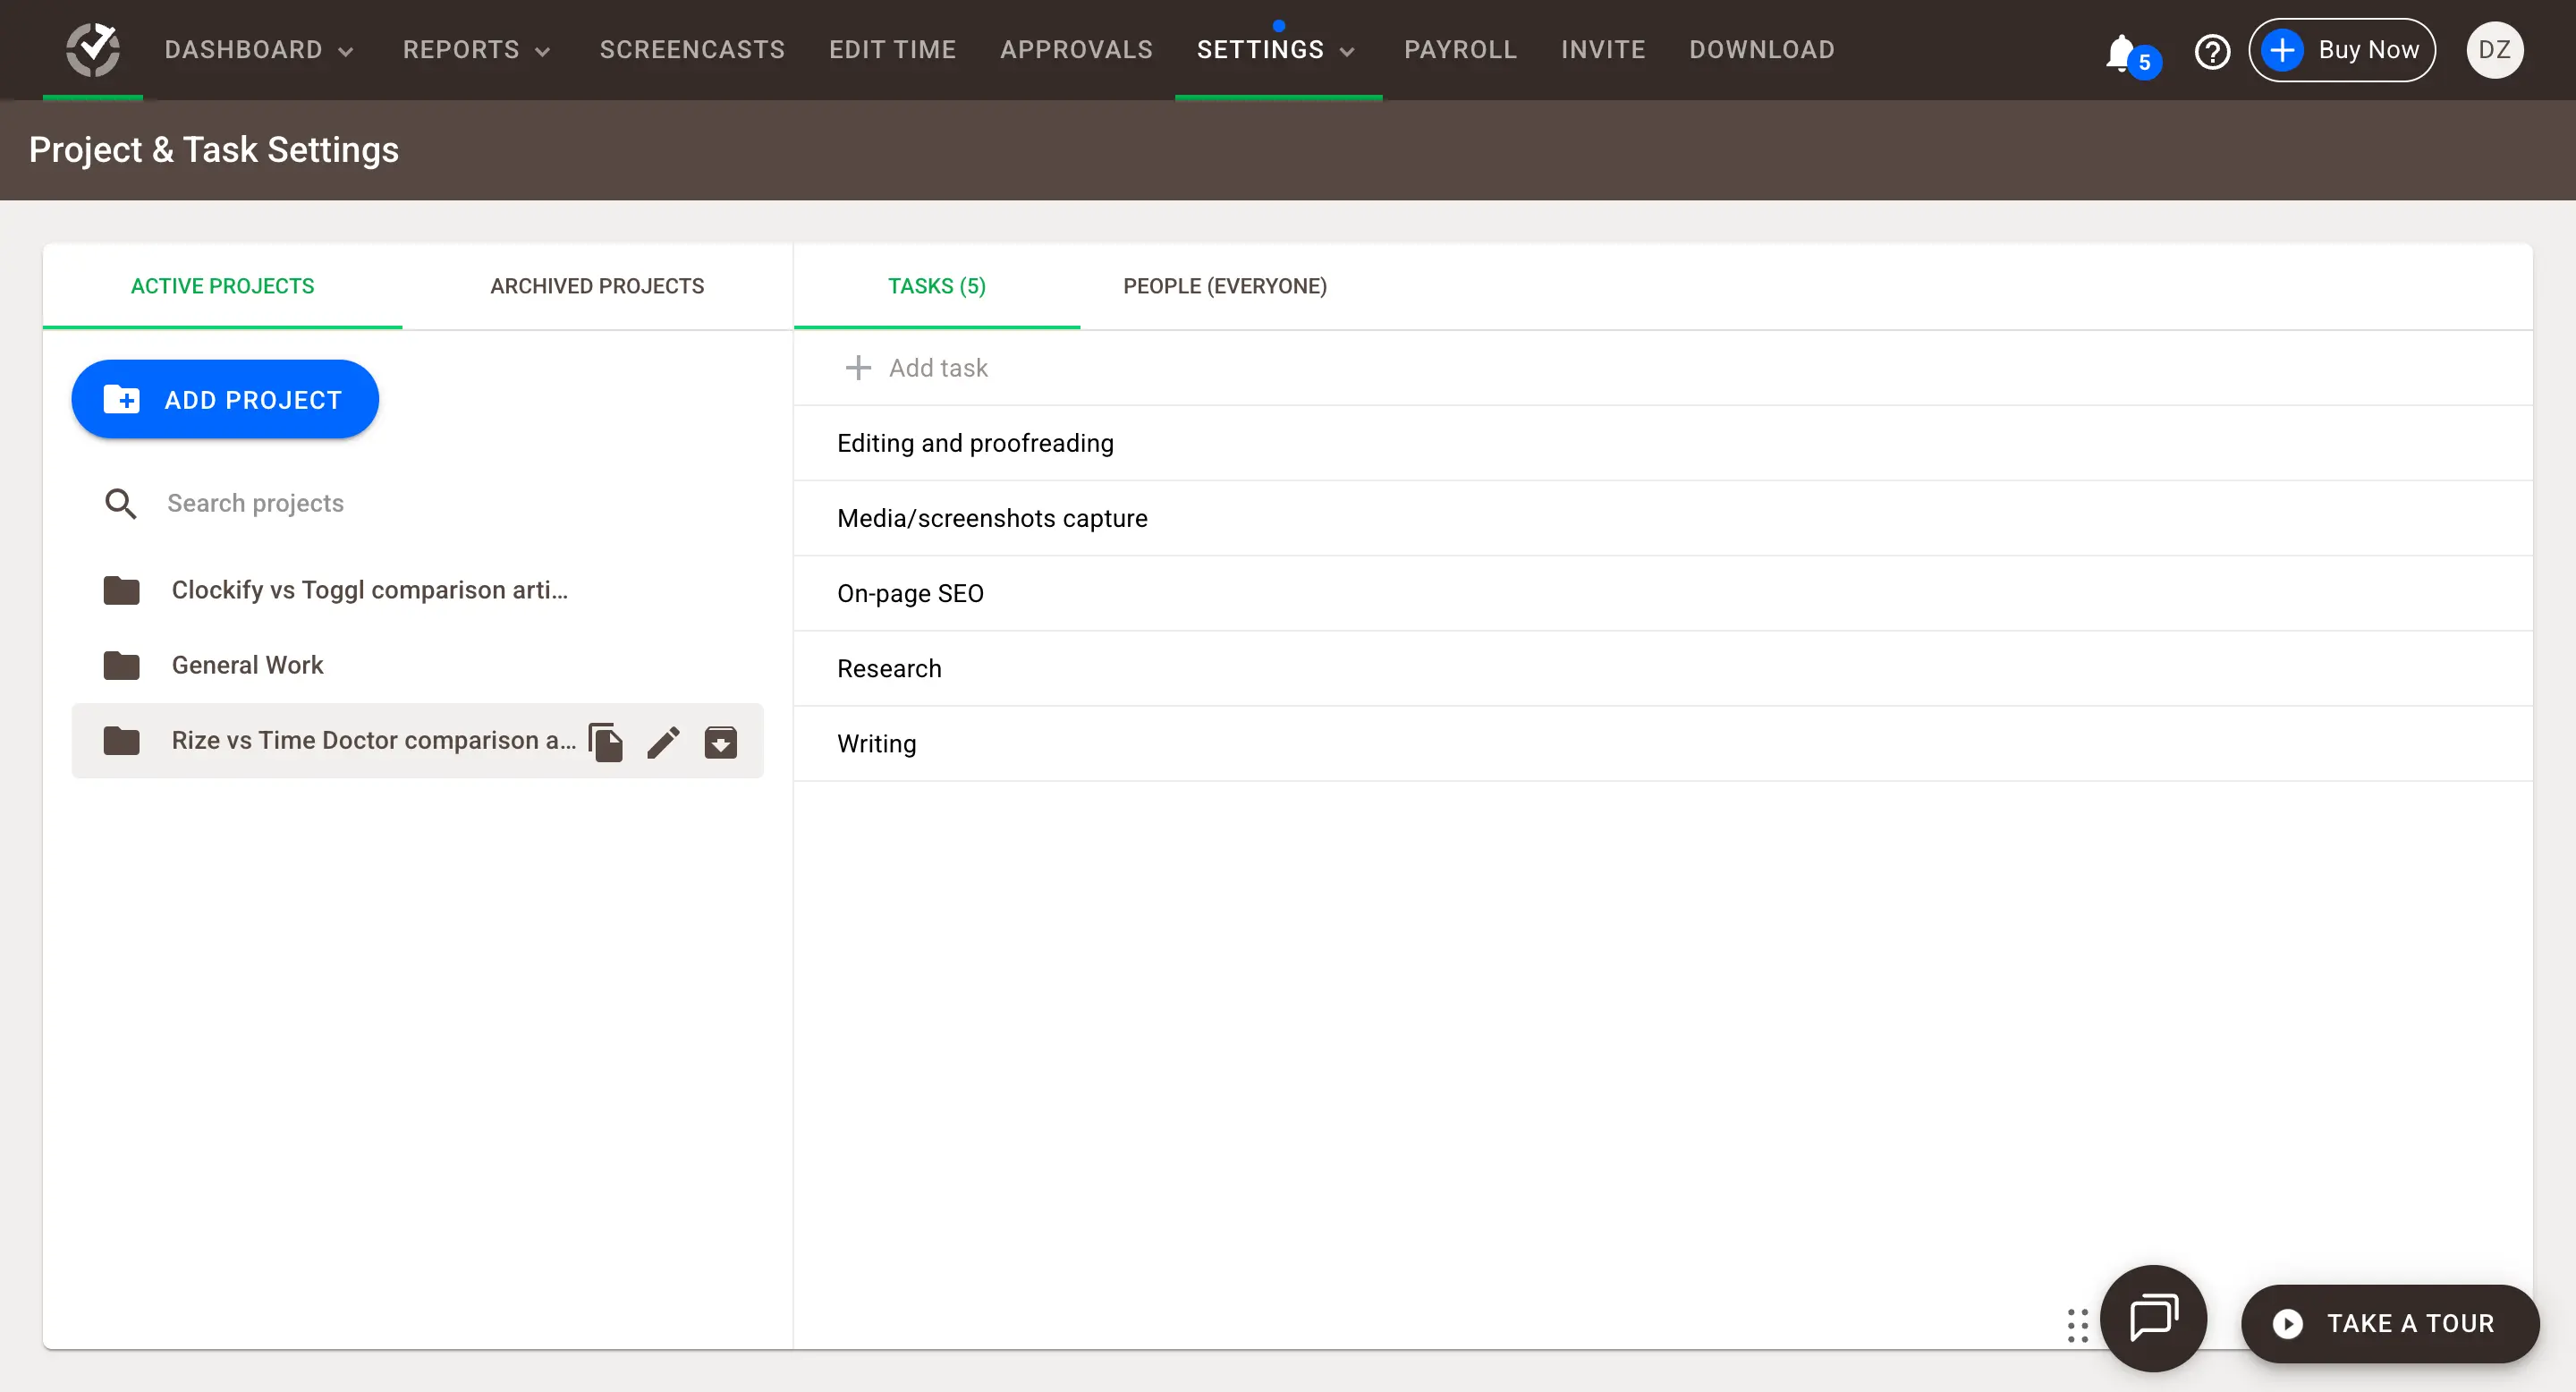Go to the Download page
2576x1392 pixels.
[x=1761, y=50]
